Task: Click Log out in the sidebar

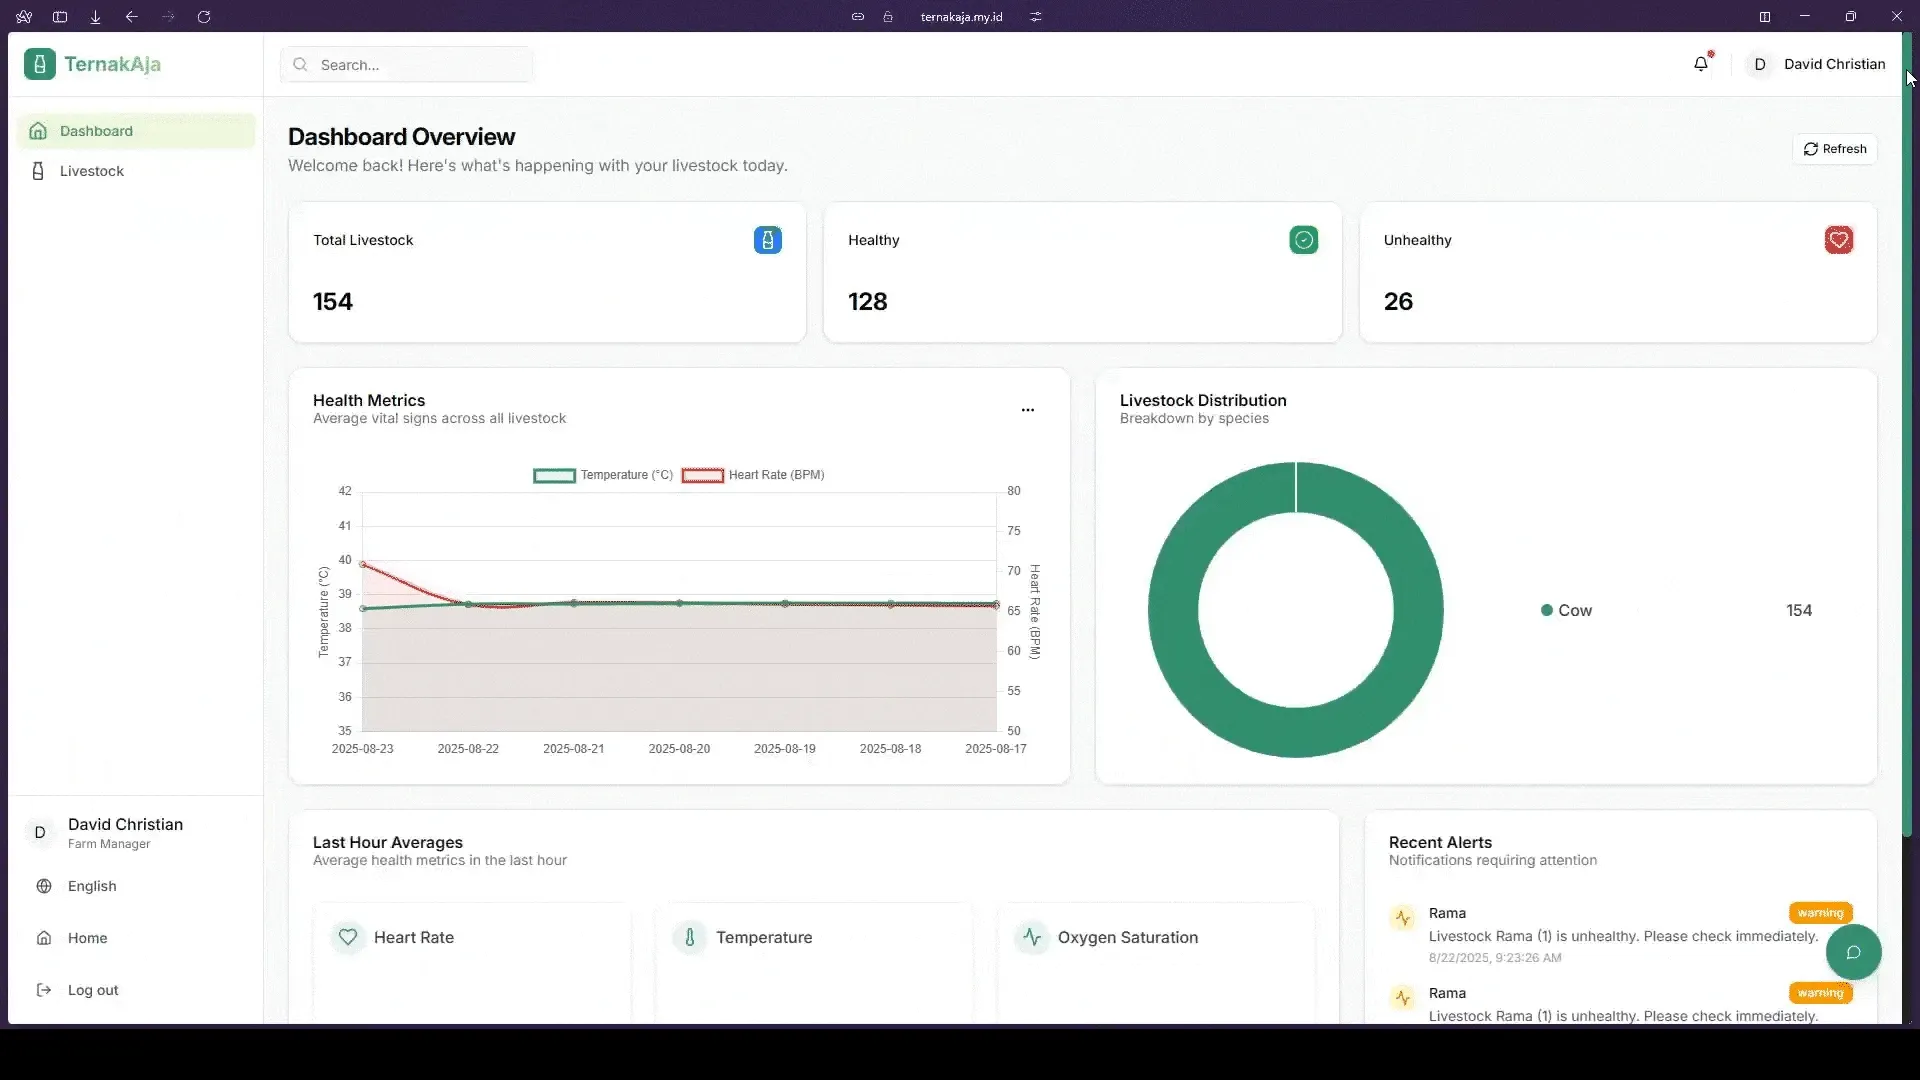Action: (92, 990)
